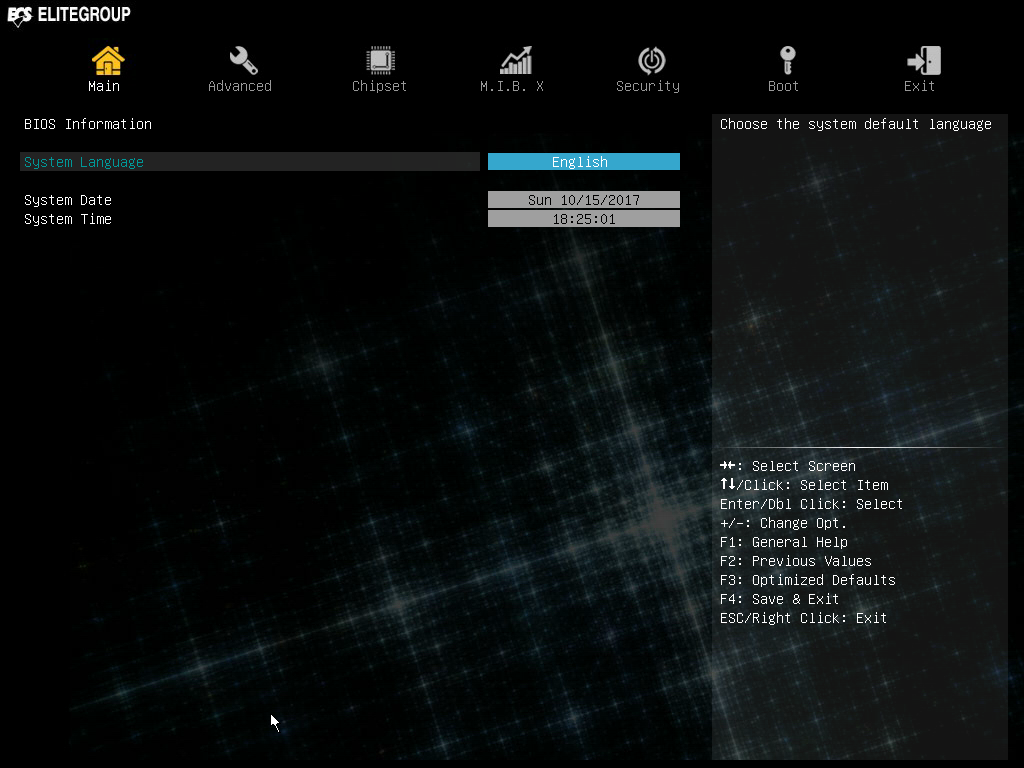Edit the System Date field
The height and width of the screenshot is (768, 1024).
pyautogui.click(x=584, y=200)
